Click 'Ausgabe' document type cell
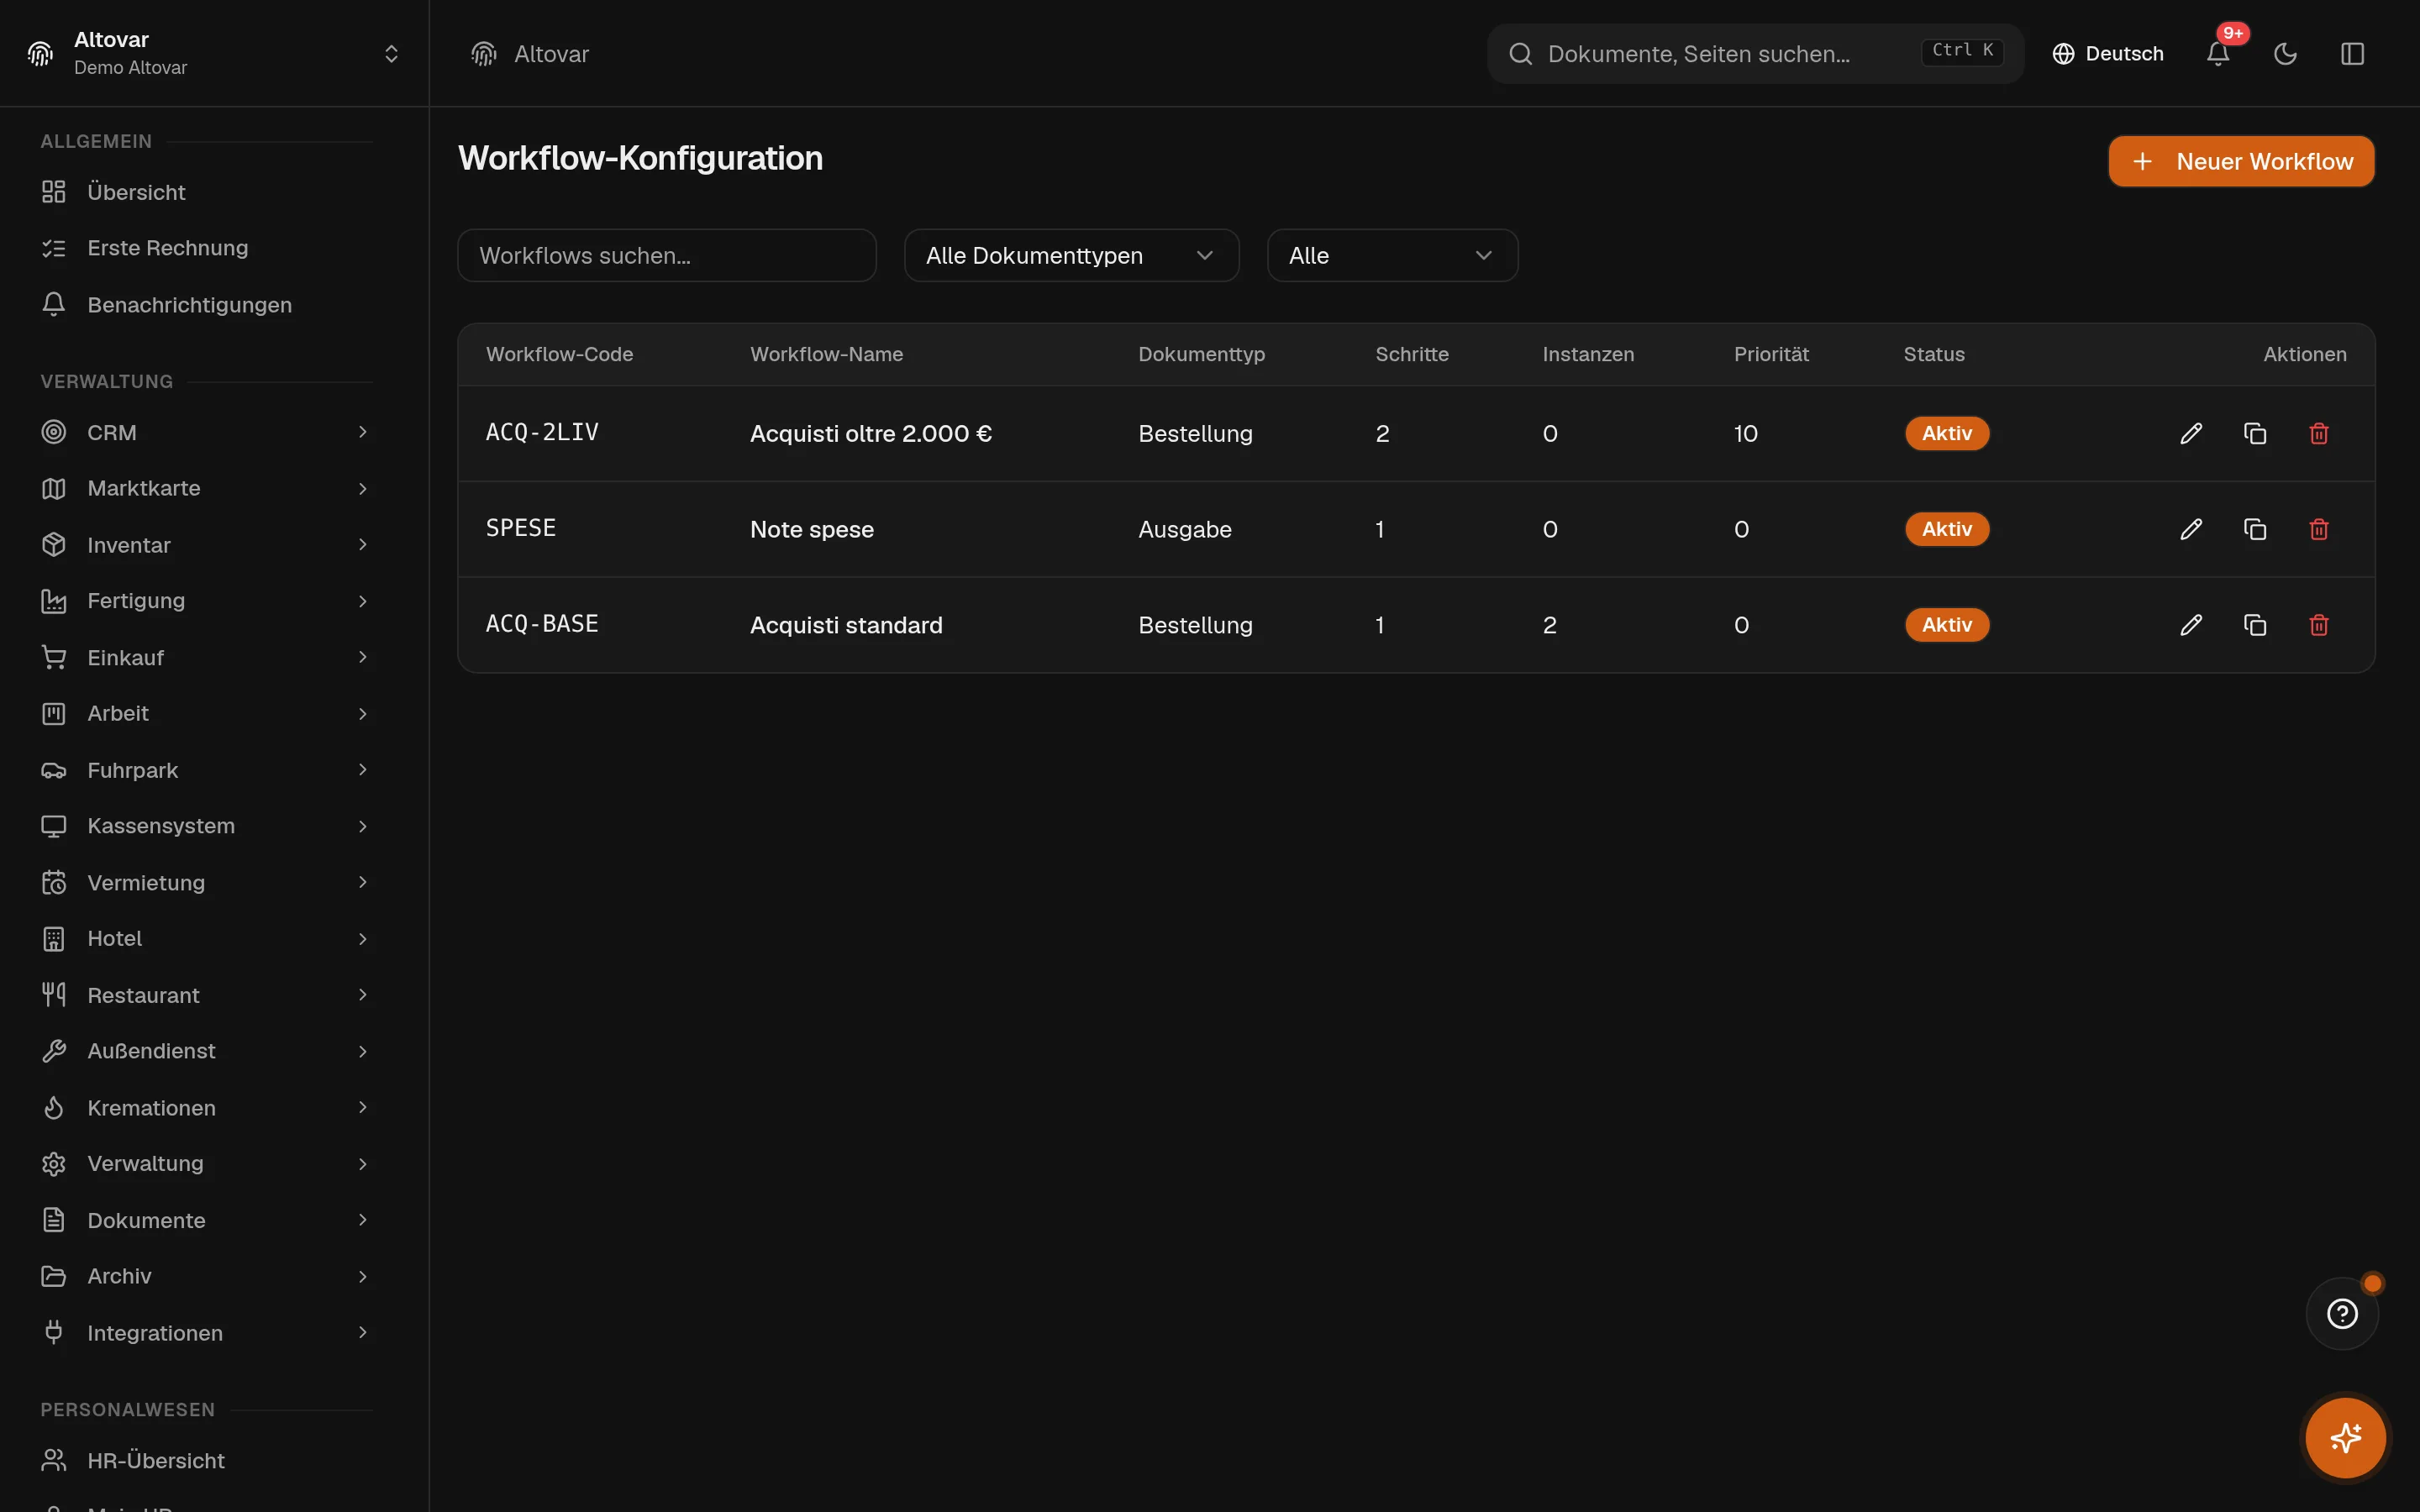The height and width of the screenshot is (1512, 2420). click(1185, 529)
